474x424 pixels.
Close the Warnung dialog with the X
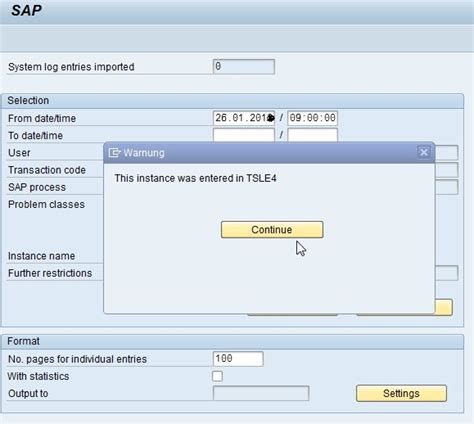pyautogui.click(x=424, y=152)
